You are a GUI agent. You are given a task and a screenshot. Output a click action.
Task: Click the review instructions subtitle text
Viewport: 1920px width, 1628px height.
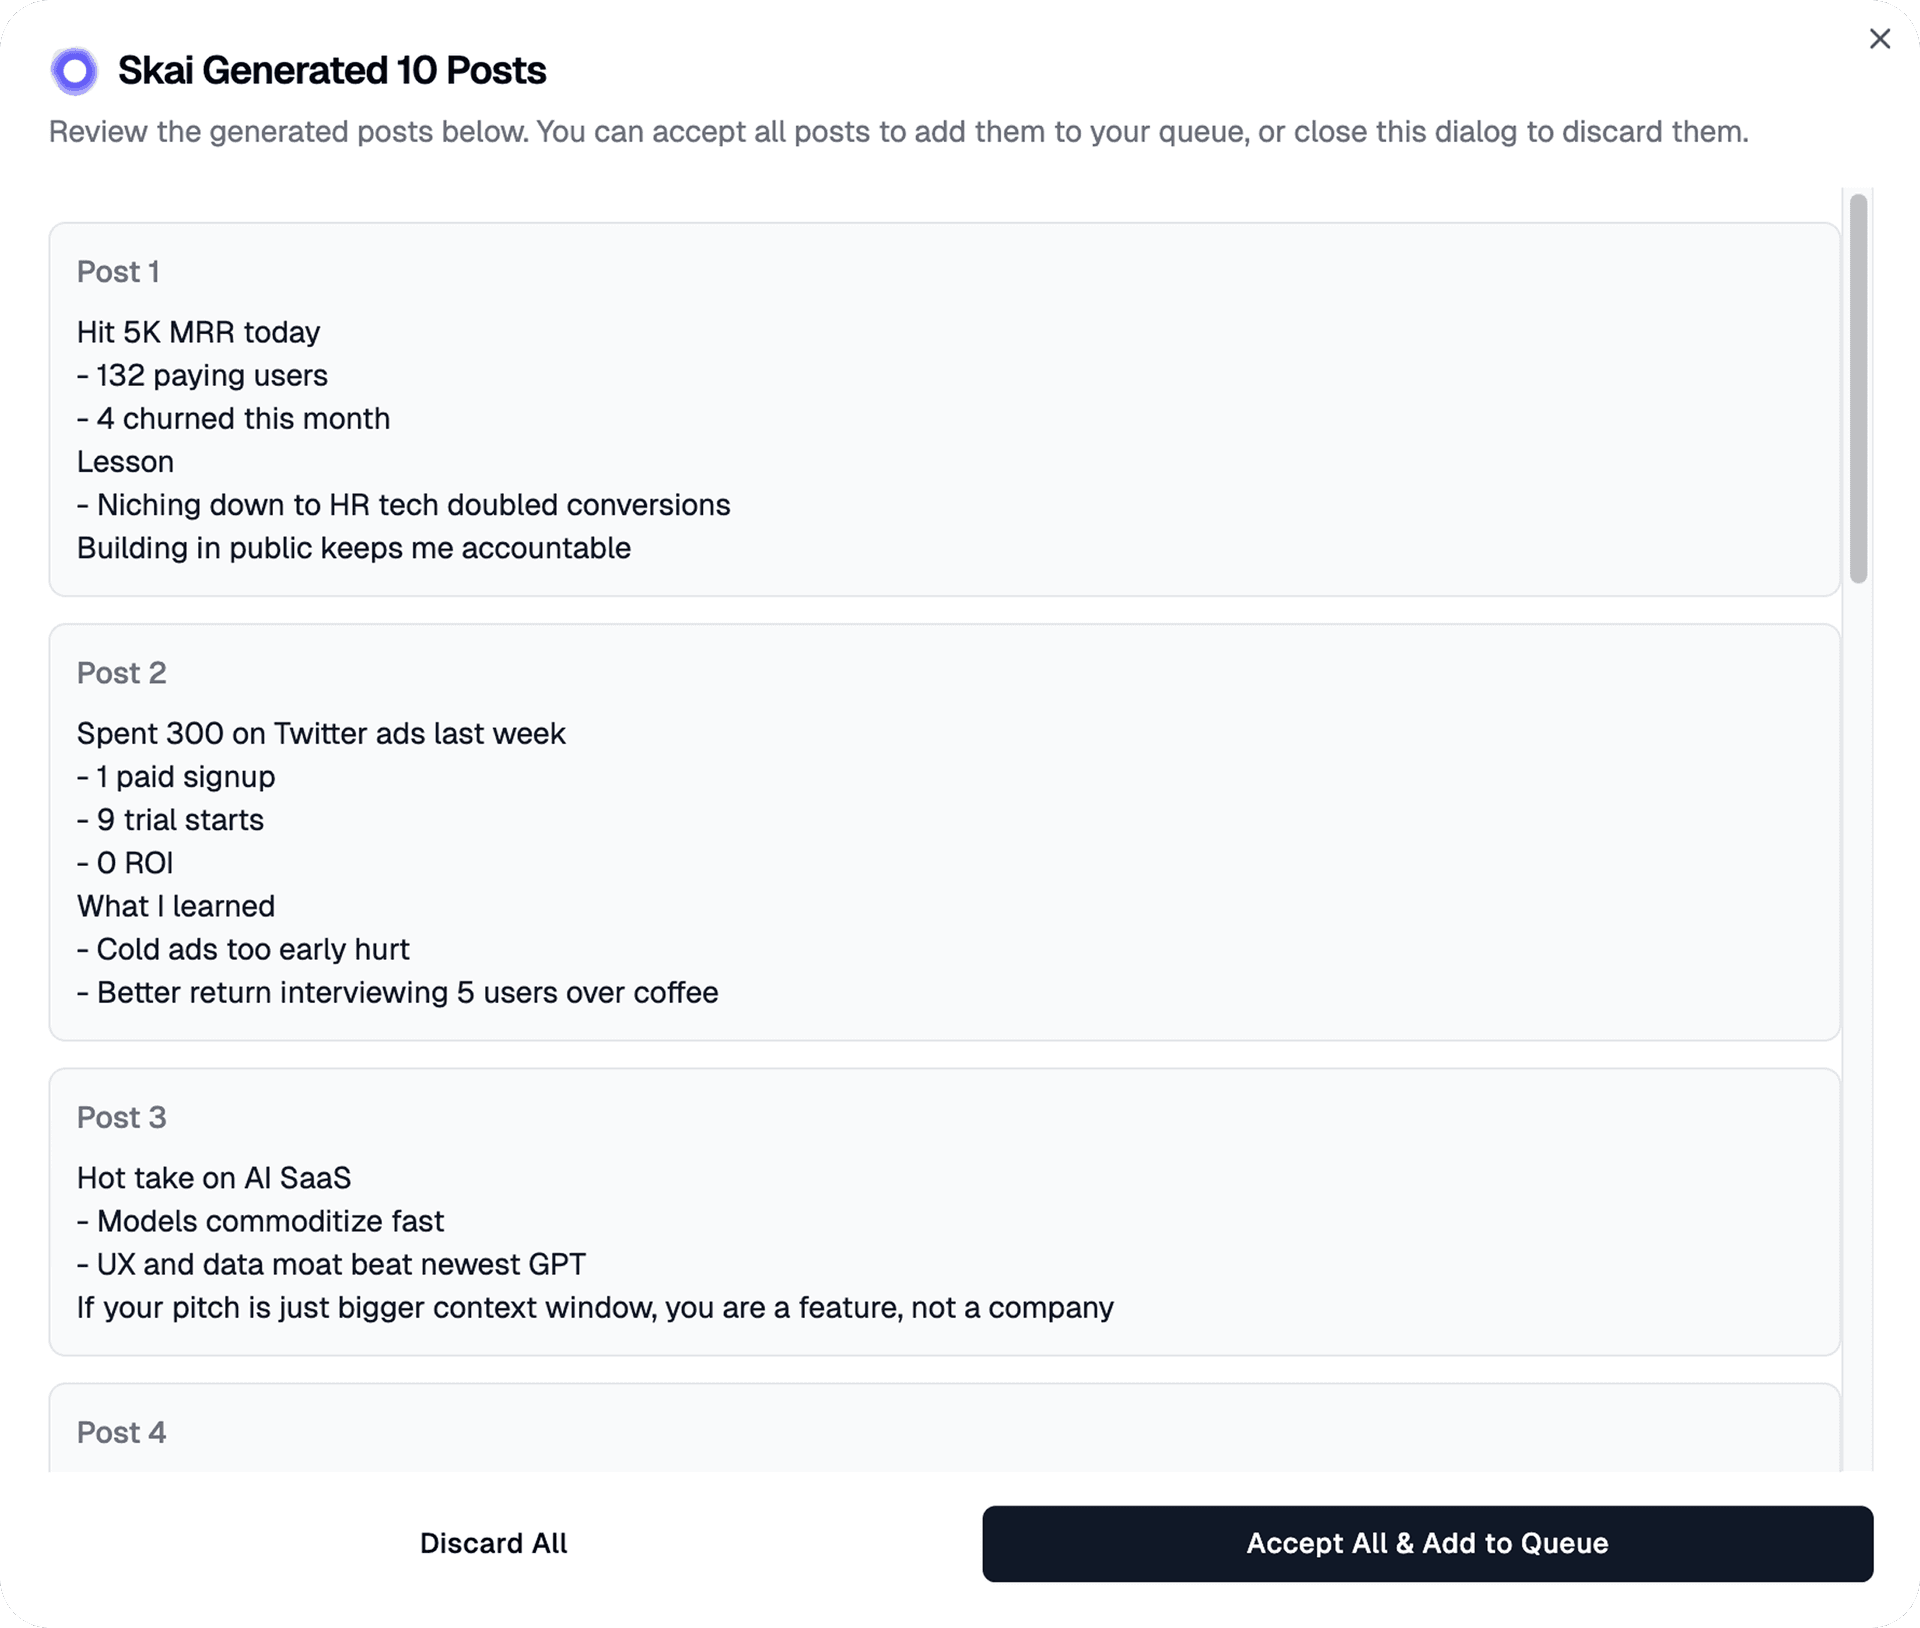[898, 132]
